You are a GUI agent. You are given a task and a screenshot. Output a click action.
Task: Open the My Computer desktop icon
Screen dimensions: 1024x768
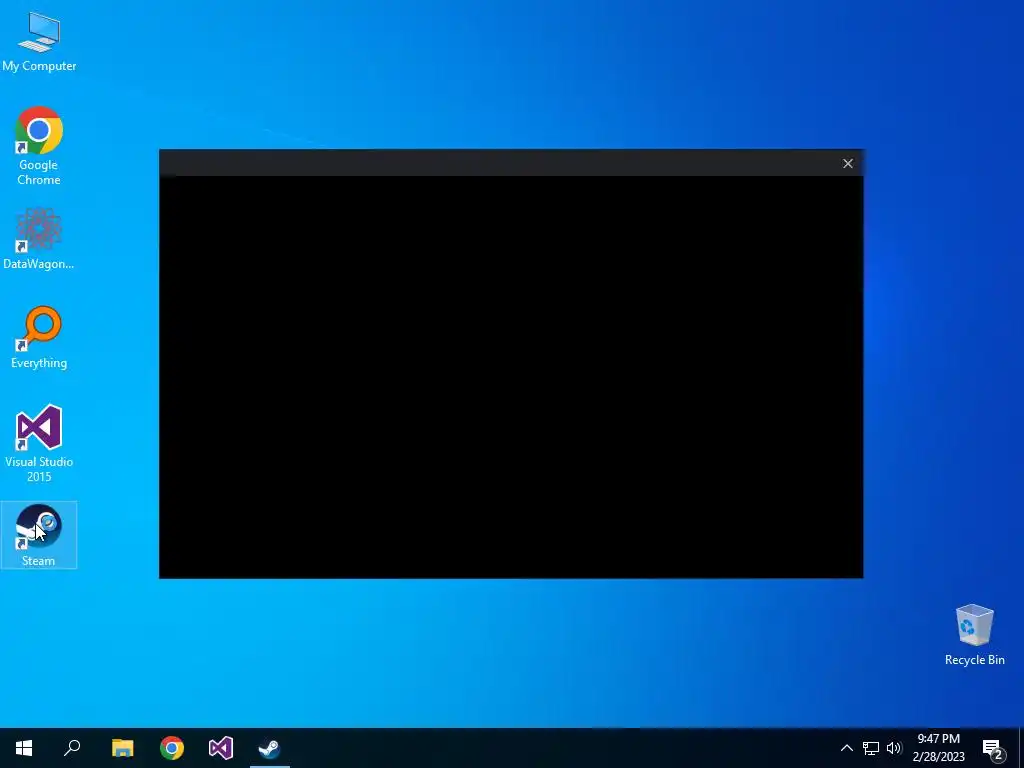click(39, 42)
